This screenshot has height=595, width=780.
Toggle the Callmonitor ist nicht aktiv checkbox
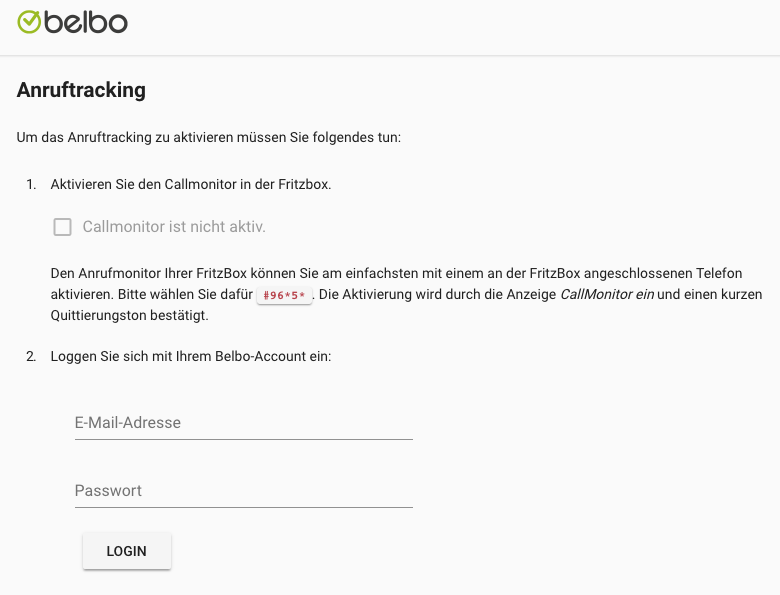tap(63, 227)
